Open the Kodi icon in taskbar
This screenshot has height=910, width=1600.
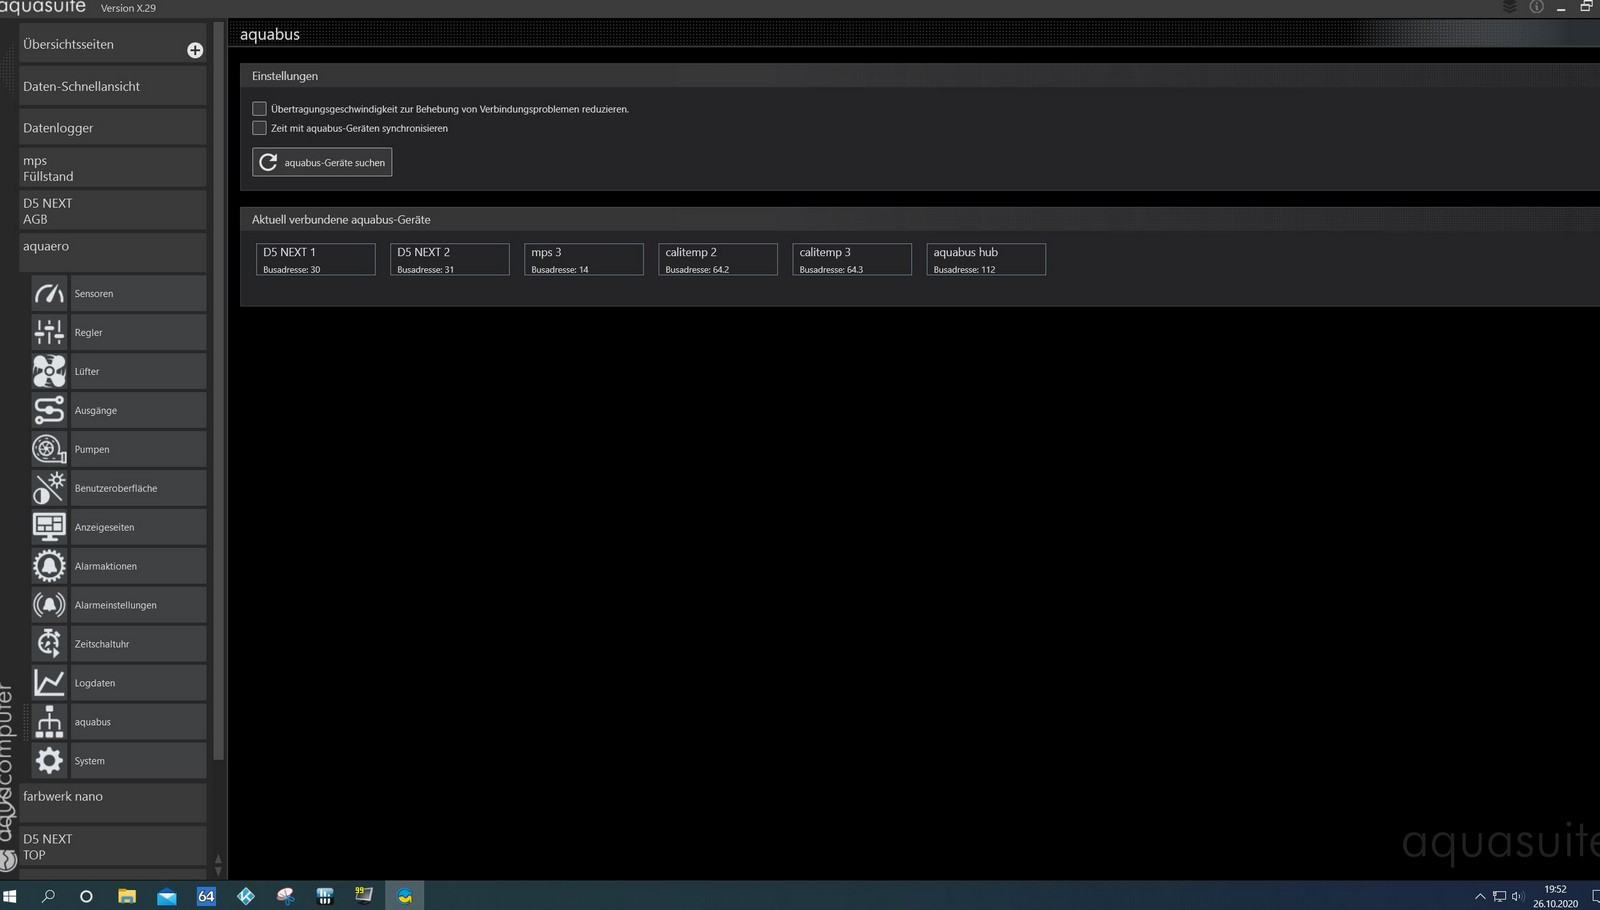tap(246, 896)
